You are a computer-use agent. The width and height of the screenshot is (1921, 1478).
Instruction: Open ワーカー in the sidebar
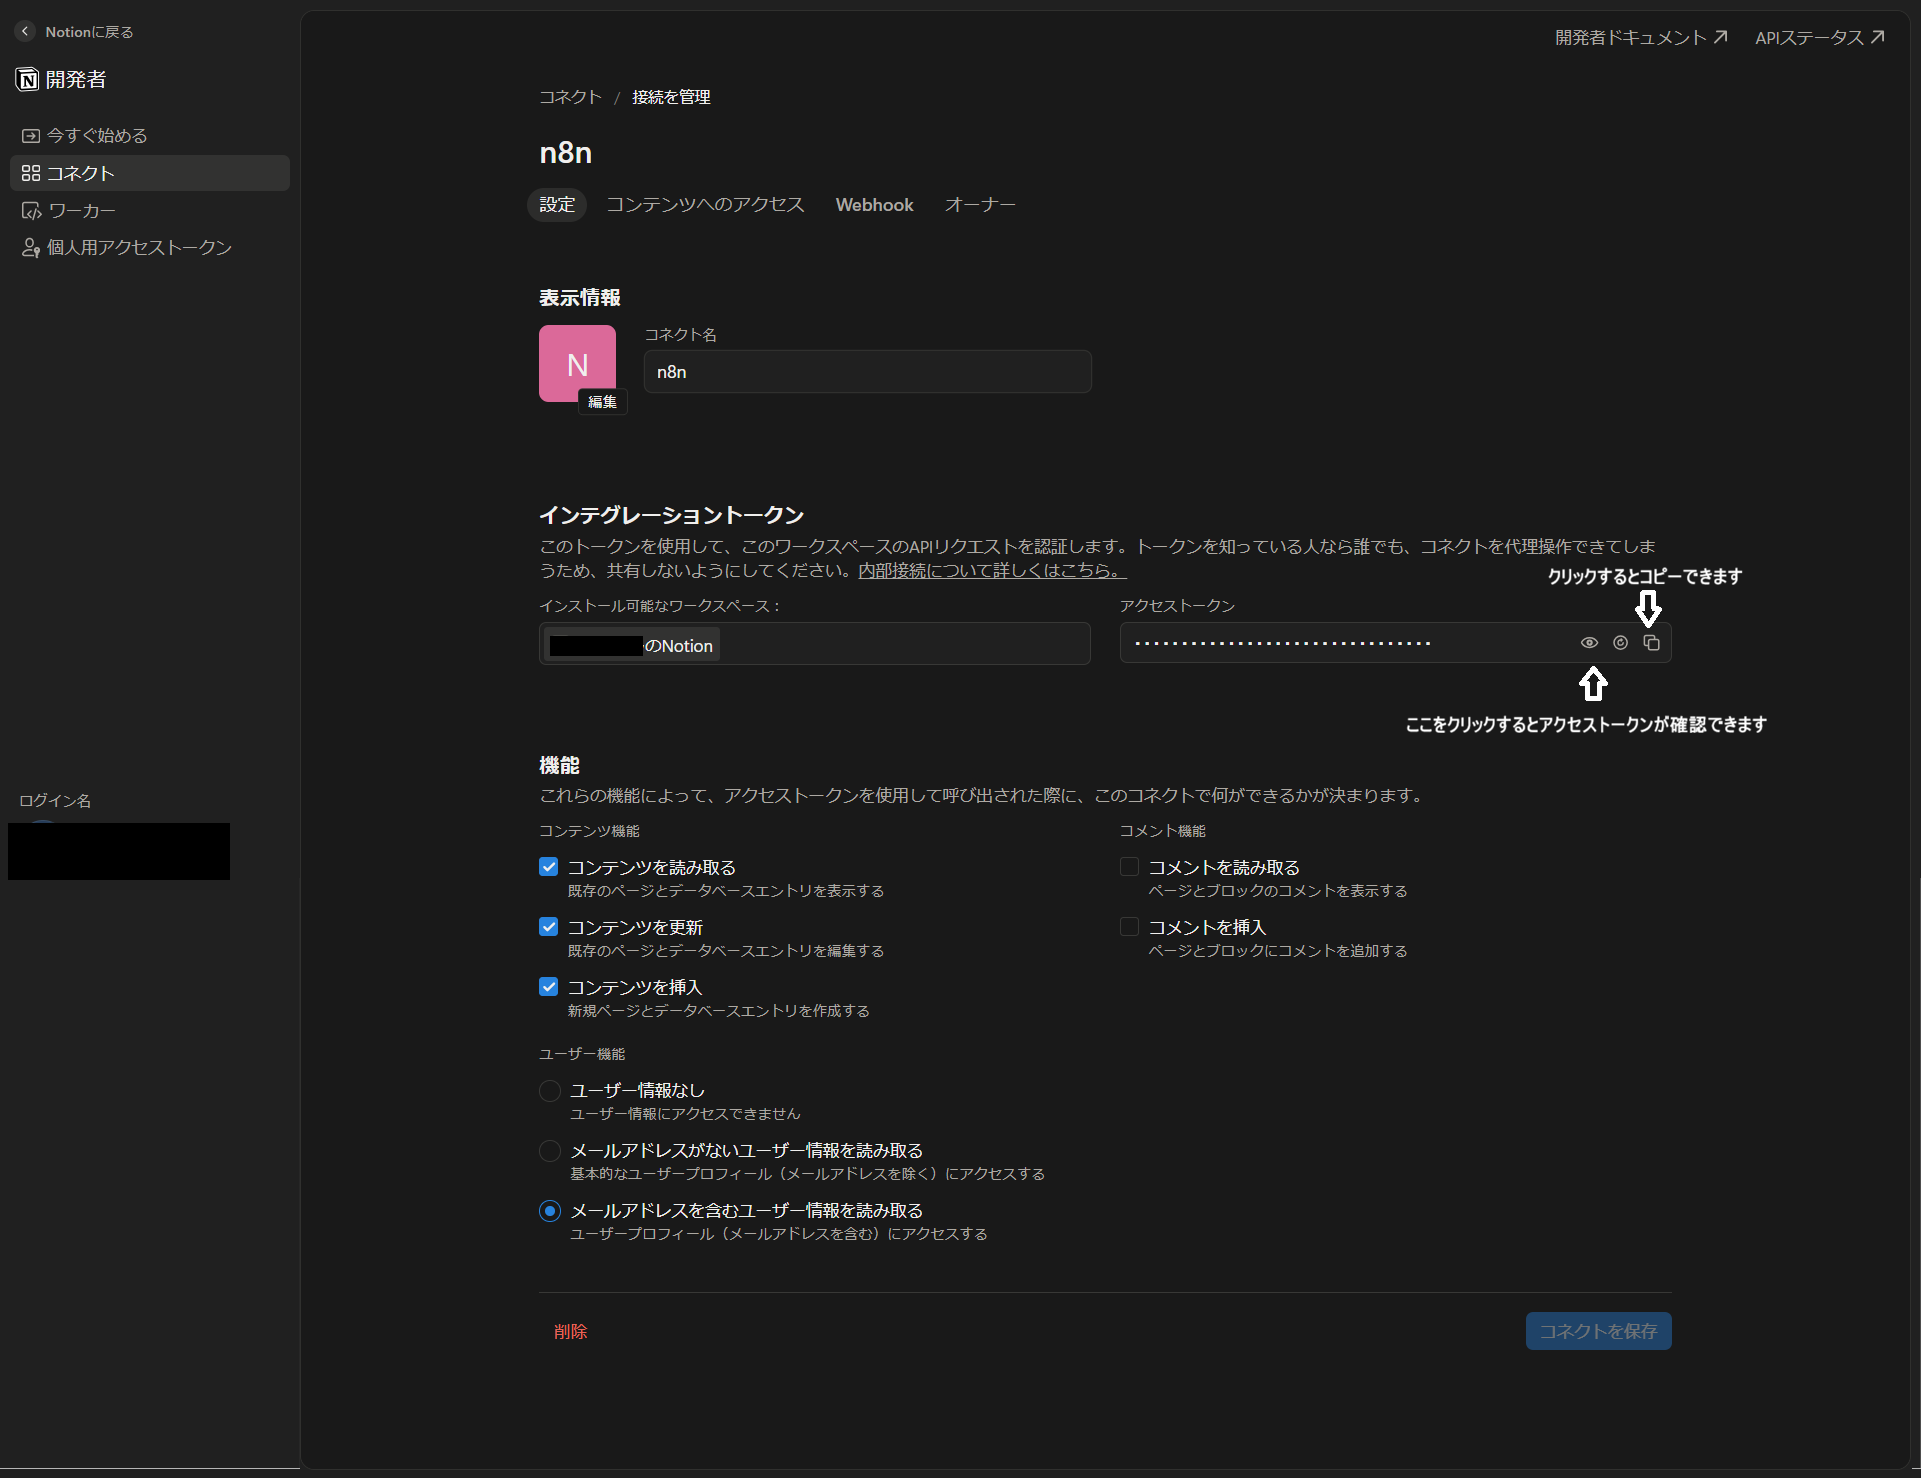click(150, 211)
